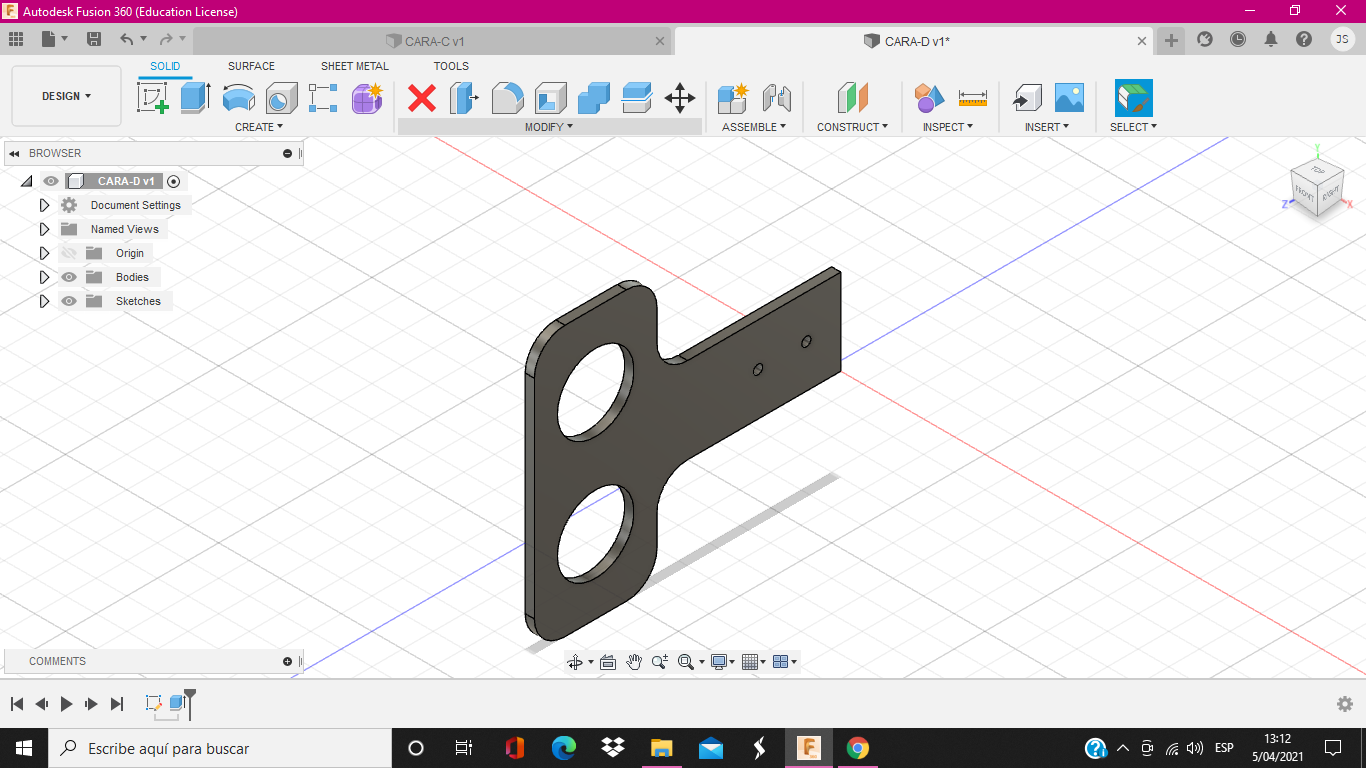Select the Create Form tool
This screenshot has height=768, width=1366.
[x=367, y=98]
